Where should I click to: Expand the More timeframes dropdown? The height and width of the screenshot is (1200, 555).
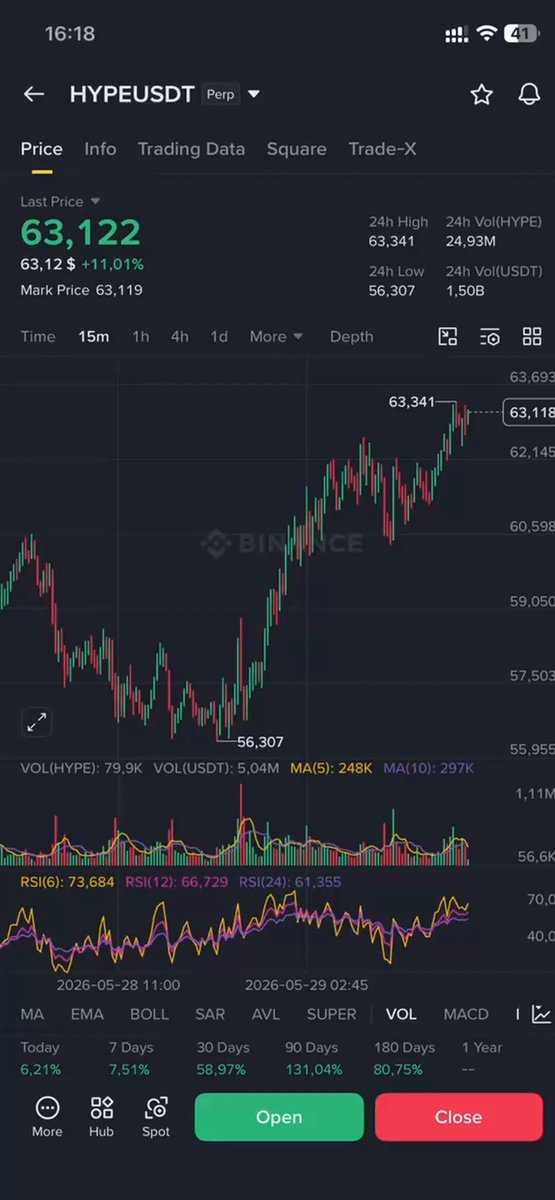[277, 337]
